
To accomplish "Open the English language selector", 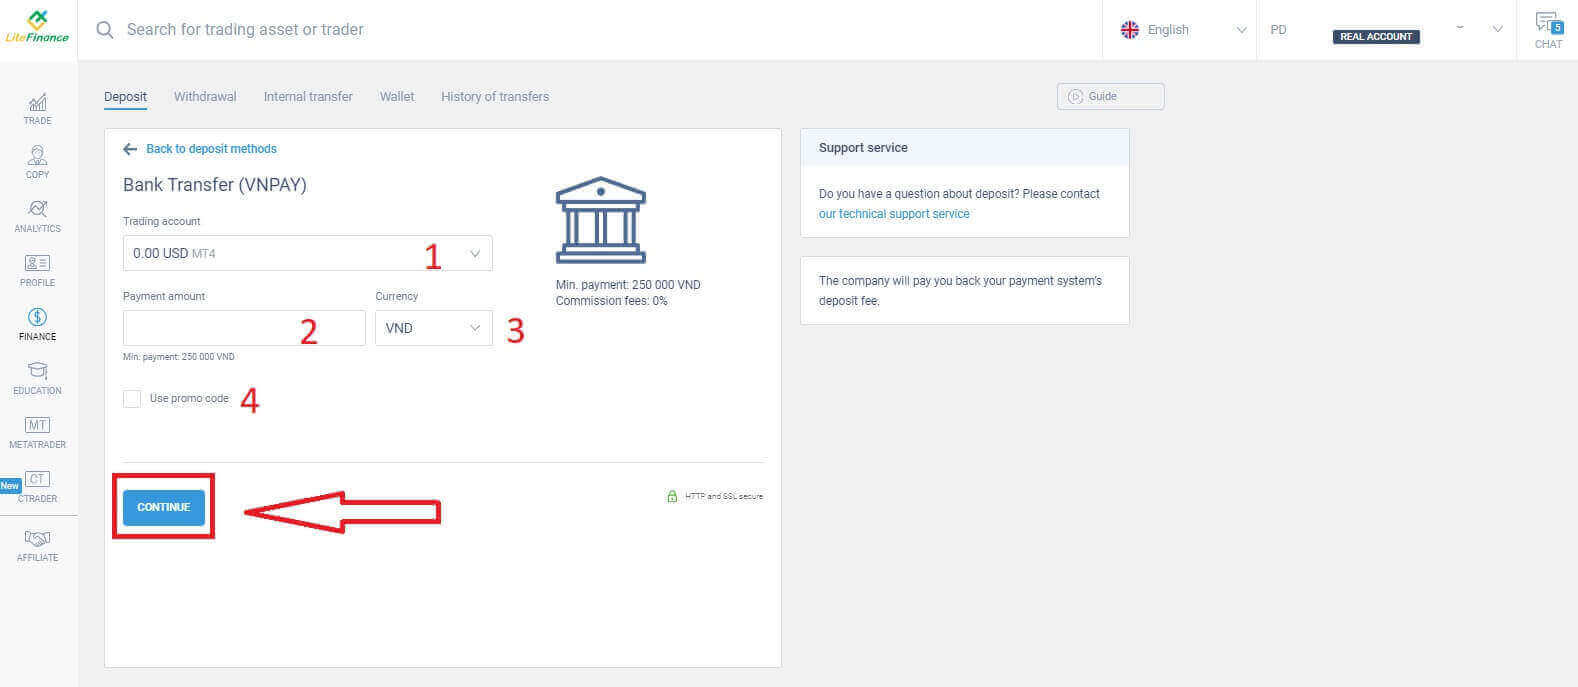I will (x=1183, y=30).
